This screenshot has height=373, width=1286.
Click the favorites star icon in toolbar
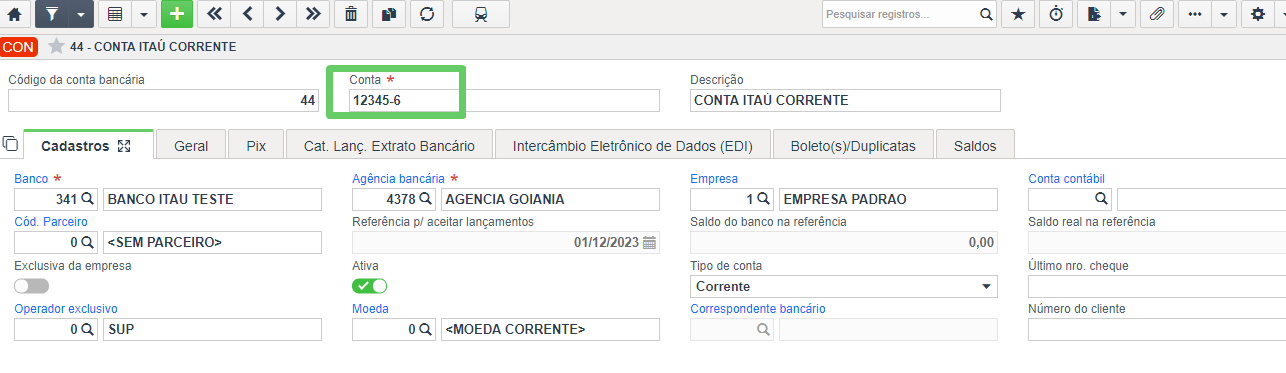(1018, 14)
